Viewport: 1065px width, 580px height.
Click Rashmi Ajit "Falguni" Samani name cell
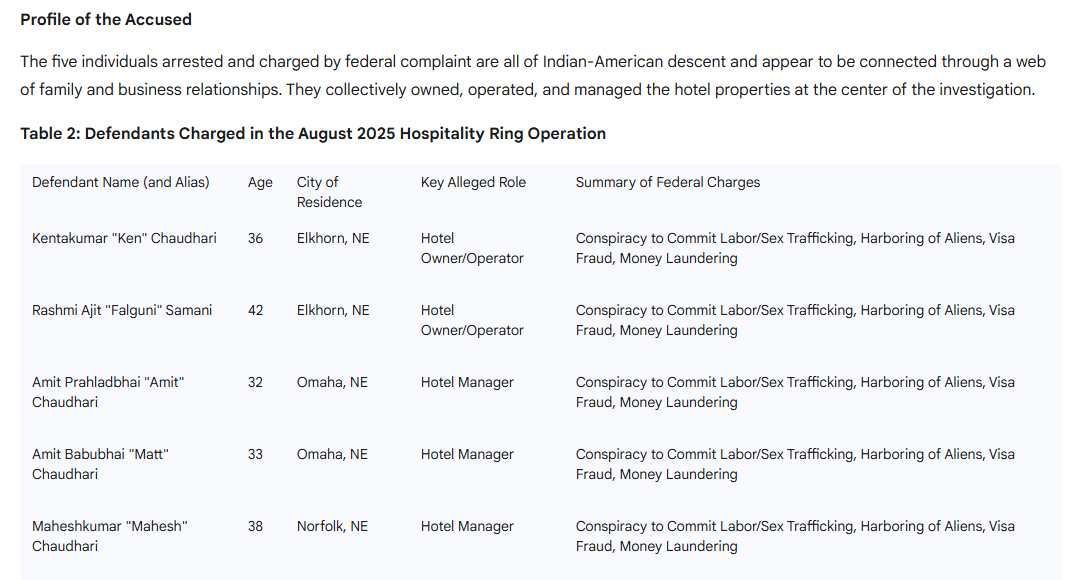tap(122, 310)
